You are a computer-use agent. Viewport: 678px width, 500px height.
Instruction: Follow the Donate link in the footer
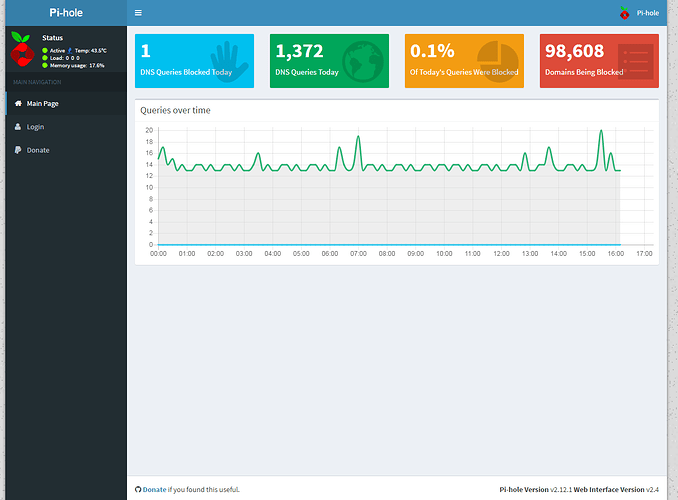[x=154, y=490]
